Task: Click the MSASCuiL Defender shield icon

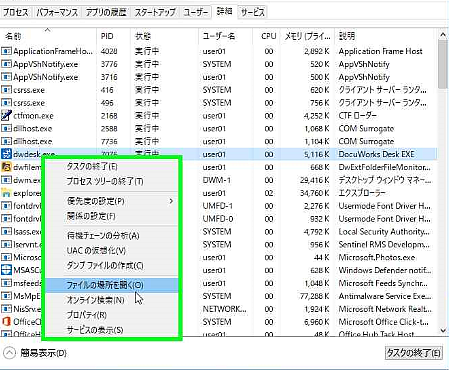Action: coord(6,270)
